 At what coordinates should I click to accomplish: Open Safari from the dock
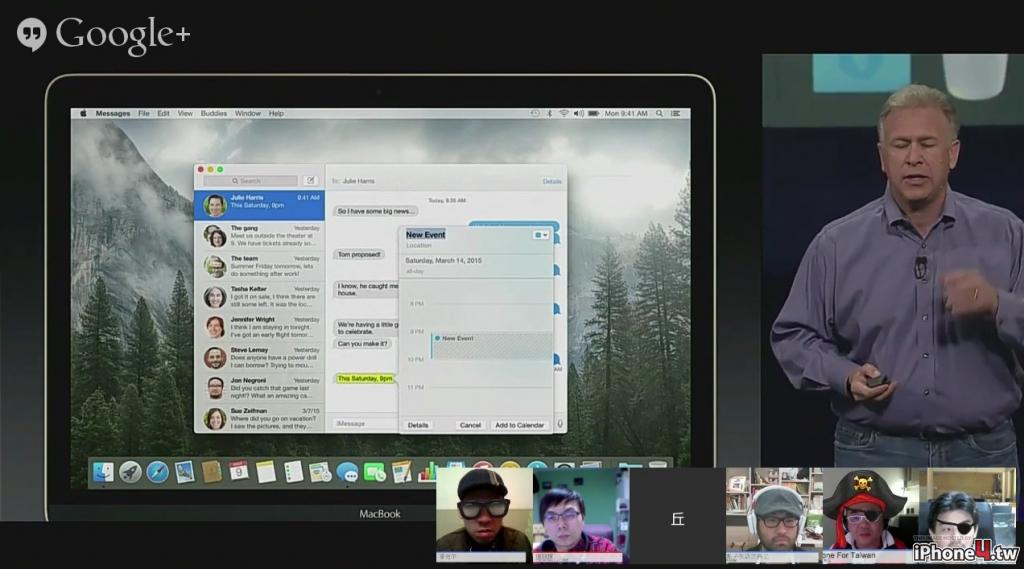pos(157,472)
